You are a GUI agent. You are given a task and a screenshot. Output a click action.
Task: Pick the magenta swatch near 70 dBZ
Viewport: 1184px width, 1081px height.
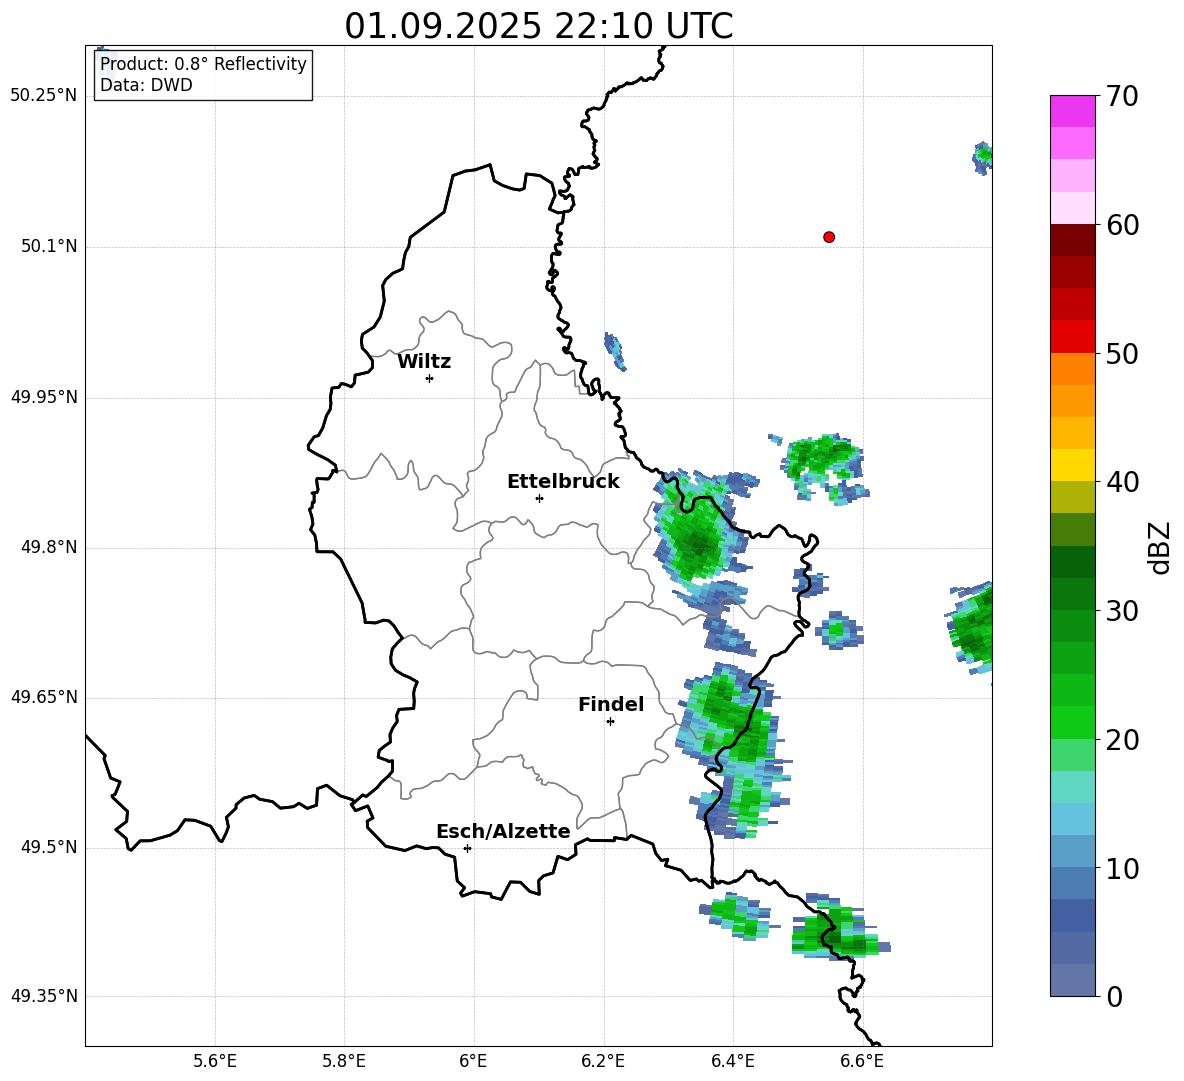(1073, 111)
